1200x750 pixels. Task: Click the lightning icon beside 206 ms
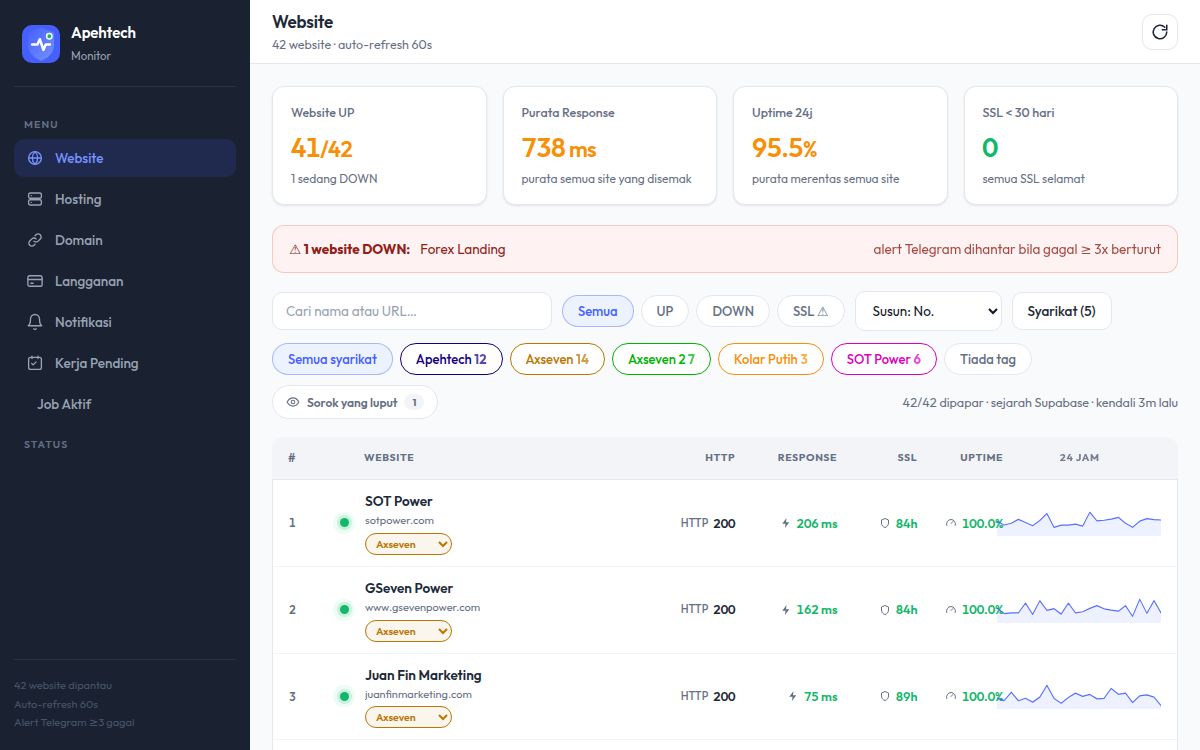tap(786, 523)
